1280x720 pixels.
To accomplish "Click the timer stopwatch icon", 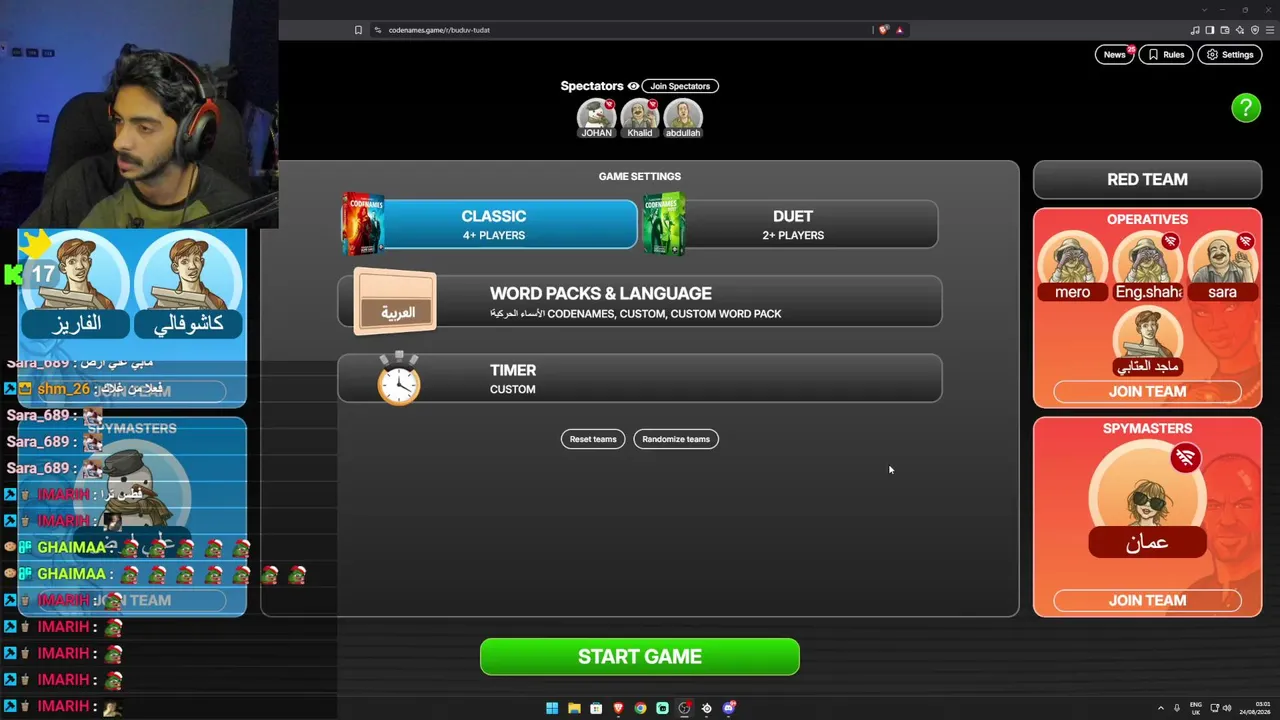I will (398, 378).
